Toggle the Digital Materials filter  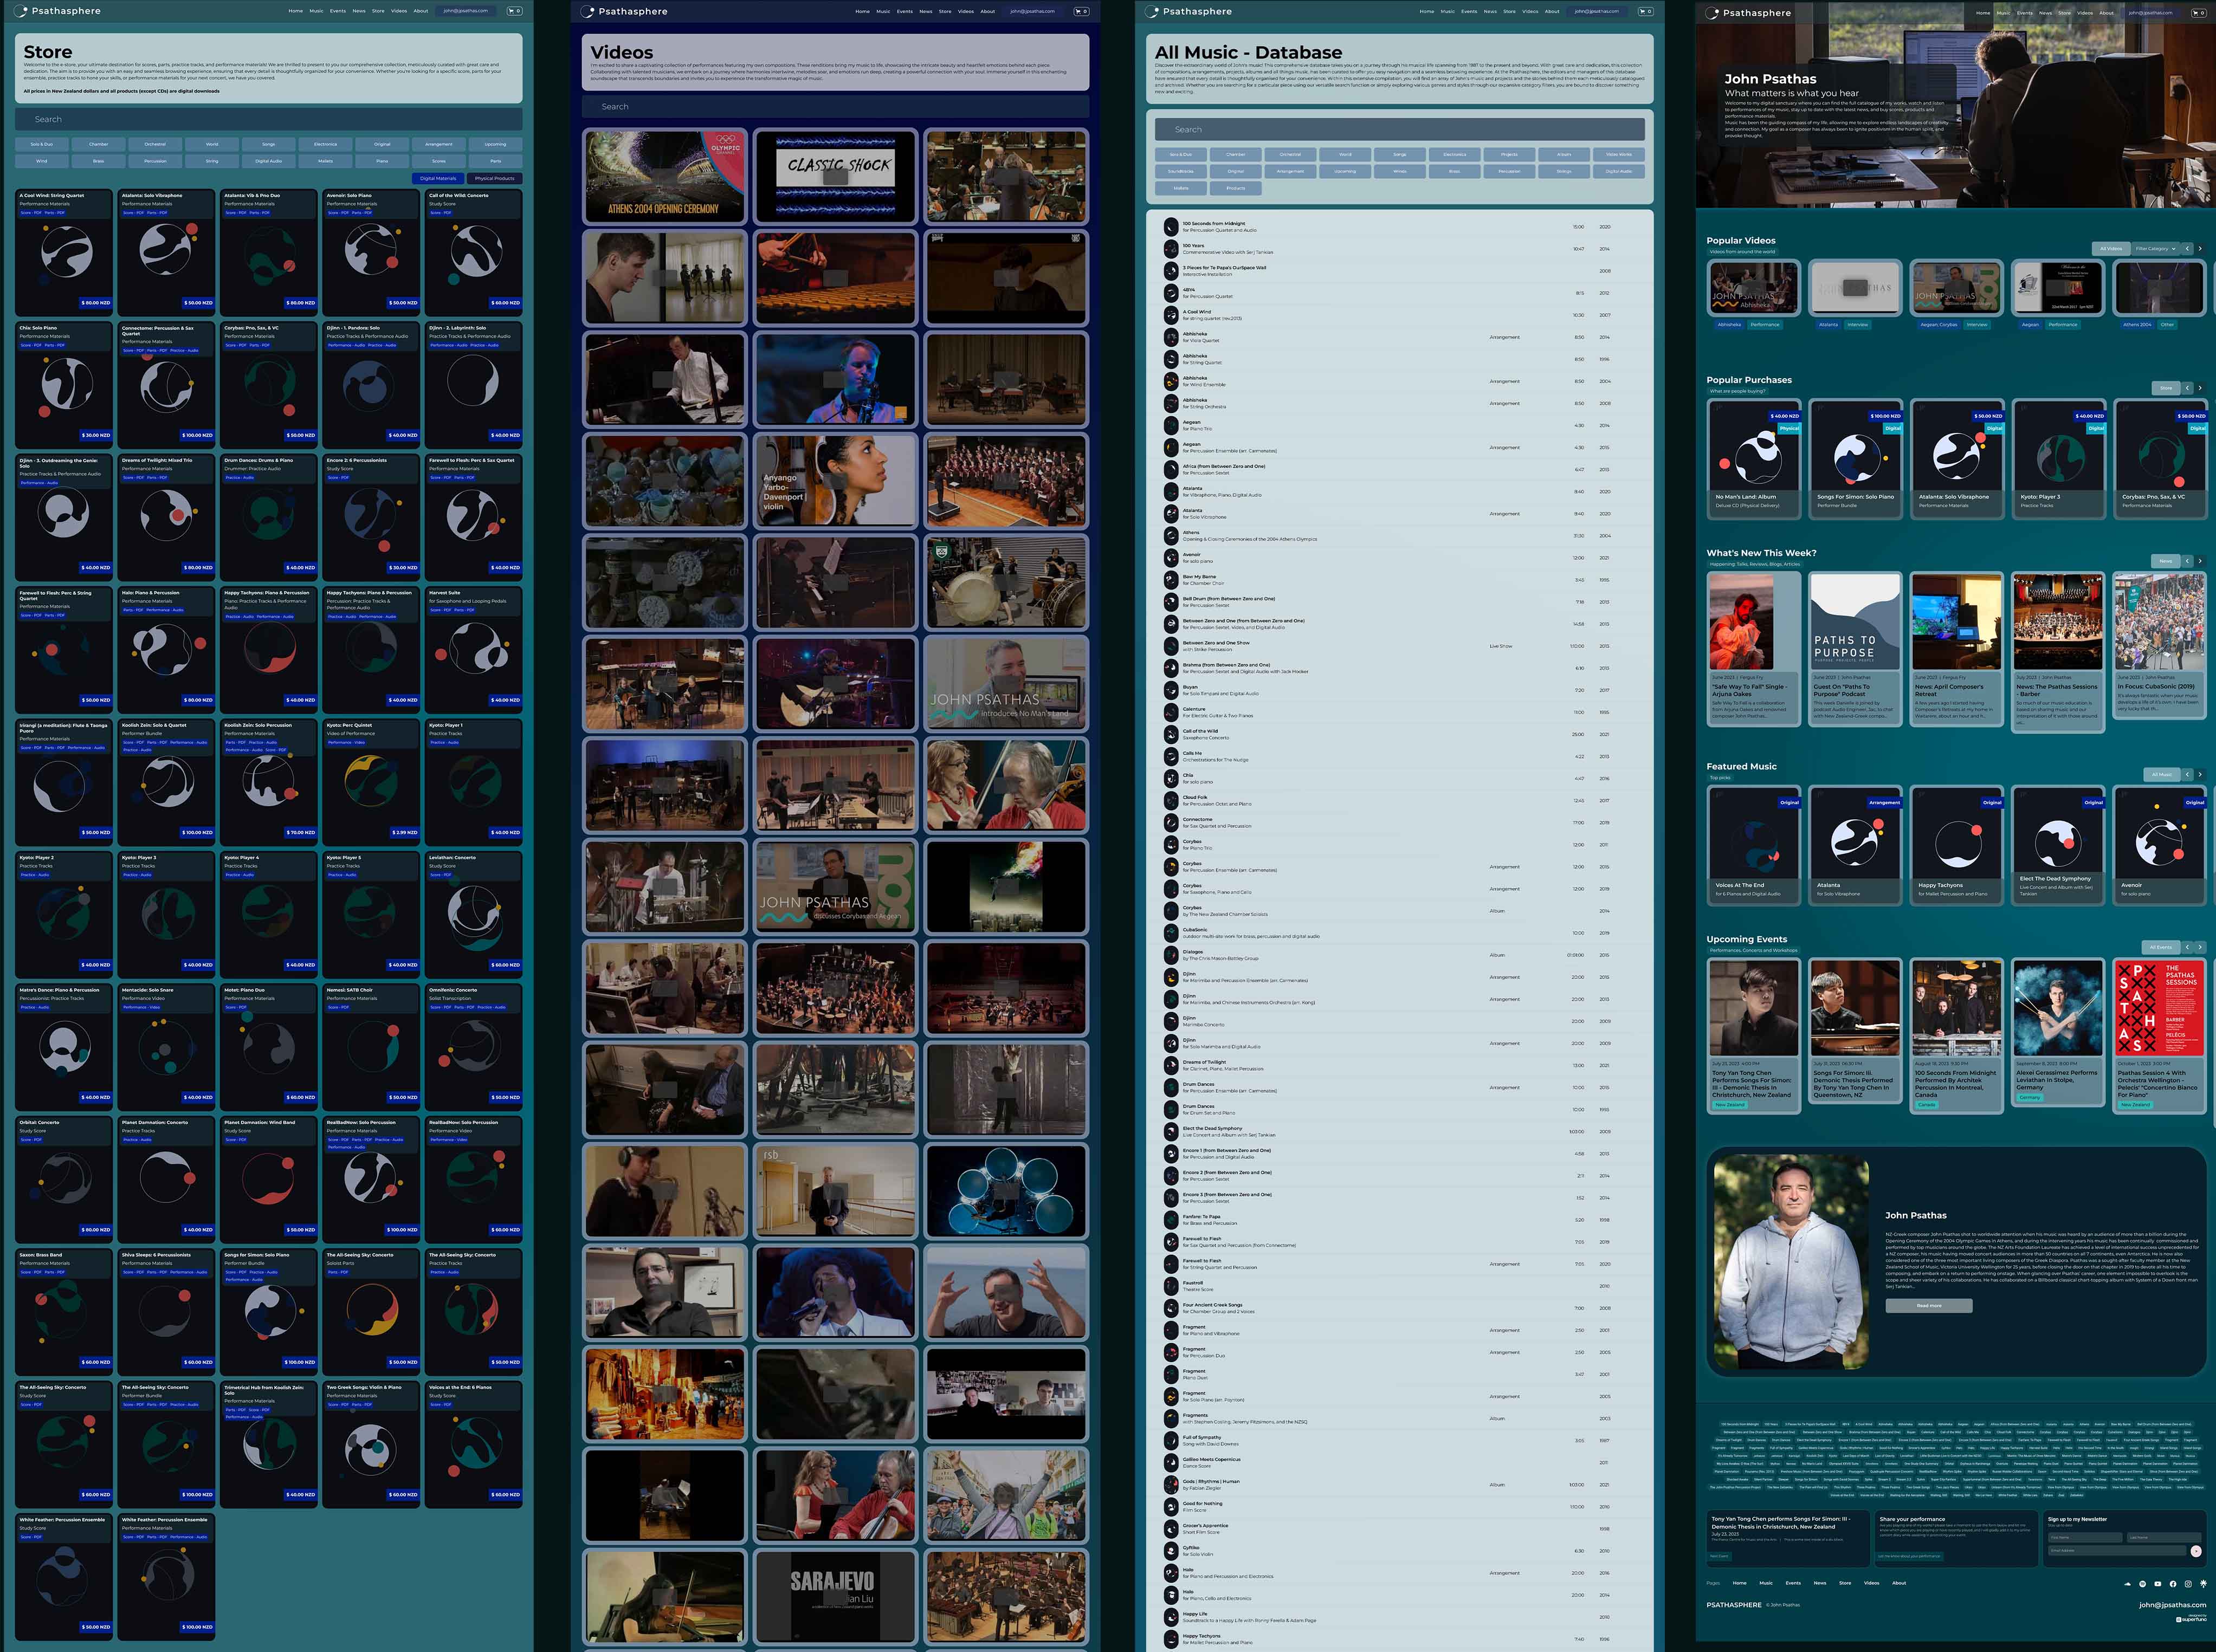pos(438,178)
